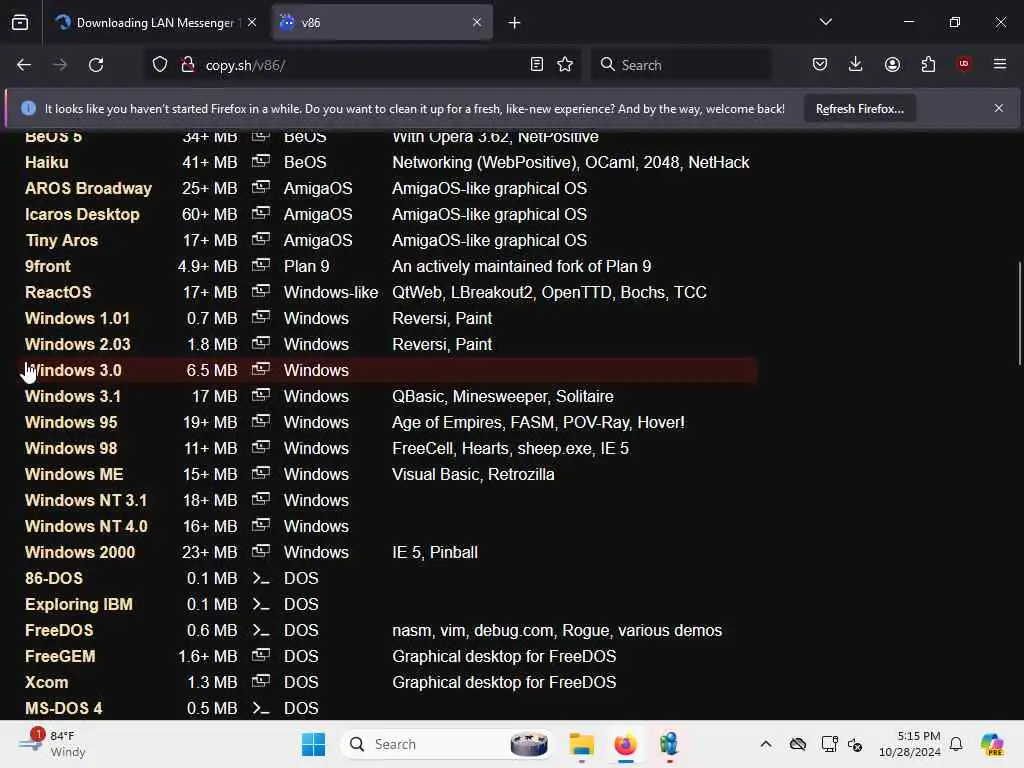Close the Downloading LAN Messenger tab
Viewport: 1024px width, 768px height.
[252, 23]
